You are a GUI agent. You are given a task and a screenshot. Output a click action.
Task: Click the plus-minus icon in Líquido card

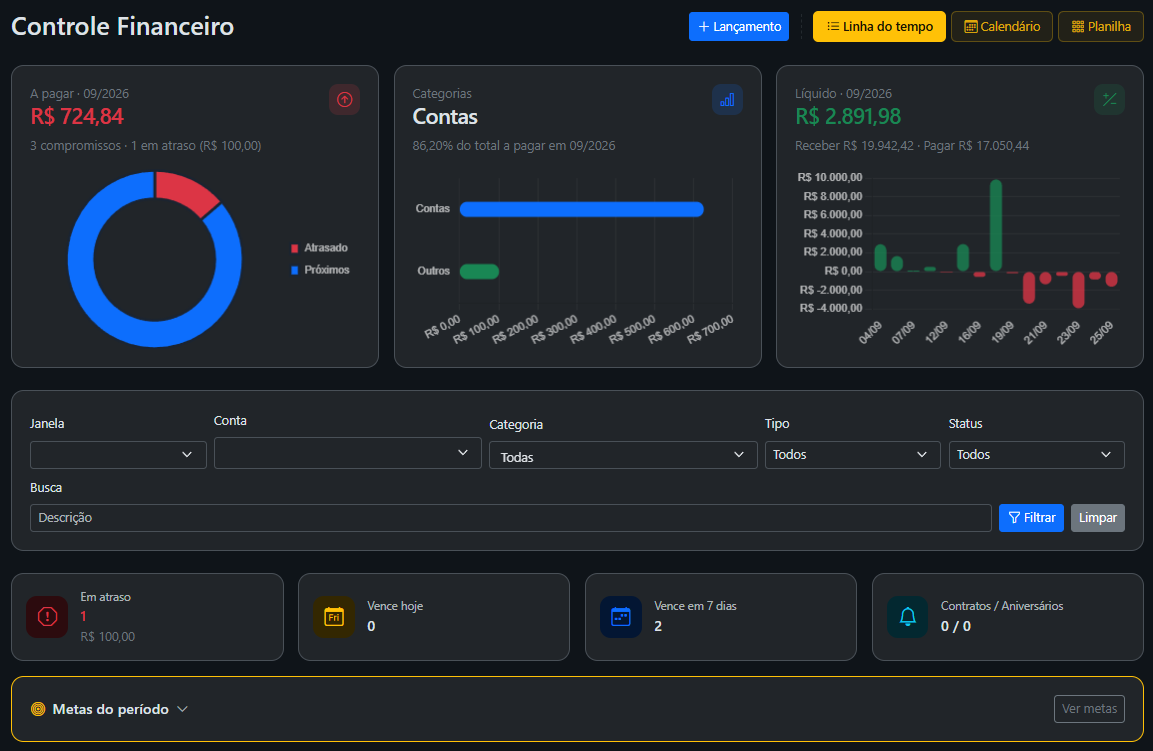click(x=1110, y=99)
